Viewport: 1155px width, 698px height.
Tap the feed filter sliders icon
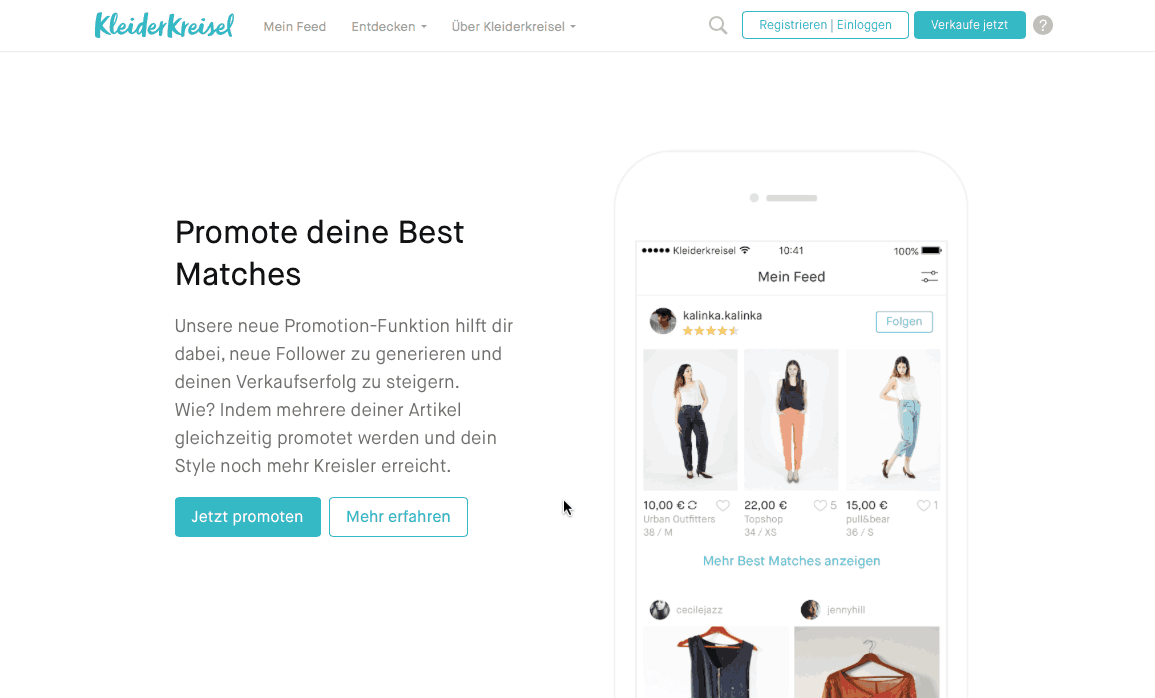point(929,277)
